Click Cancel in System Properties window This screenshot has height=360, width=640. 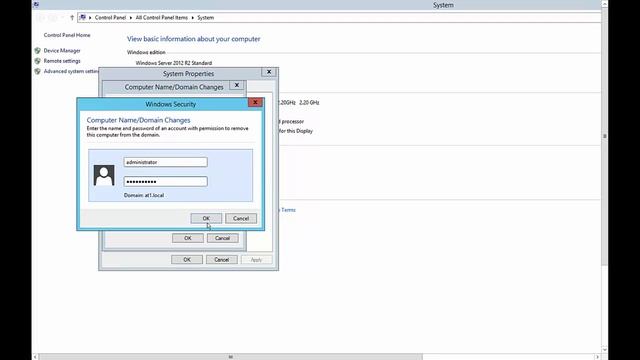(222, 260)
